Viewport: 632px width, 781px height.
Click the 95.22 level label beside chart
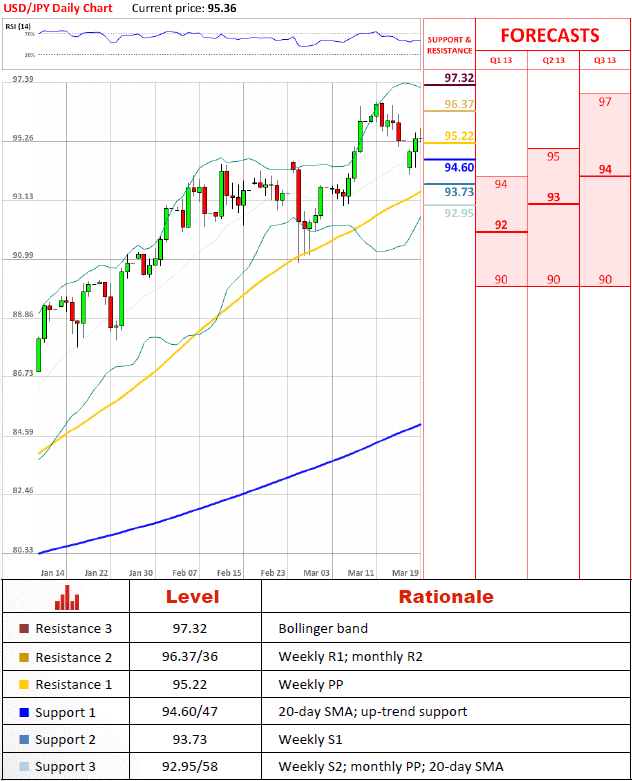(x=459, y=136)
